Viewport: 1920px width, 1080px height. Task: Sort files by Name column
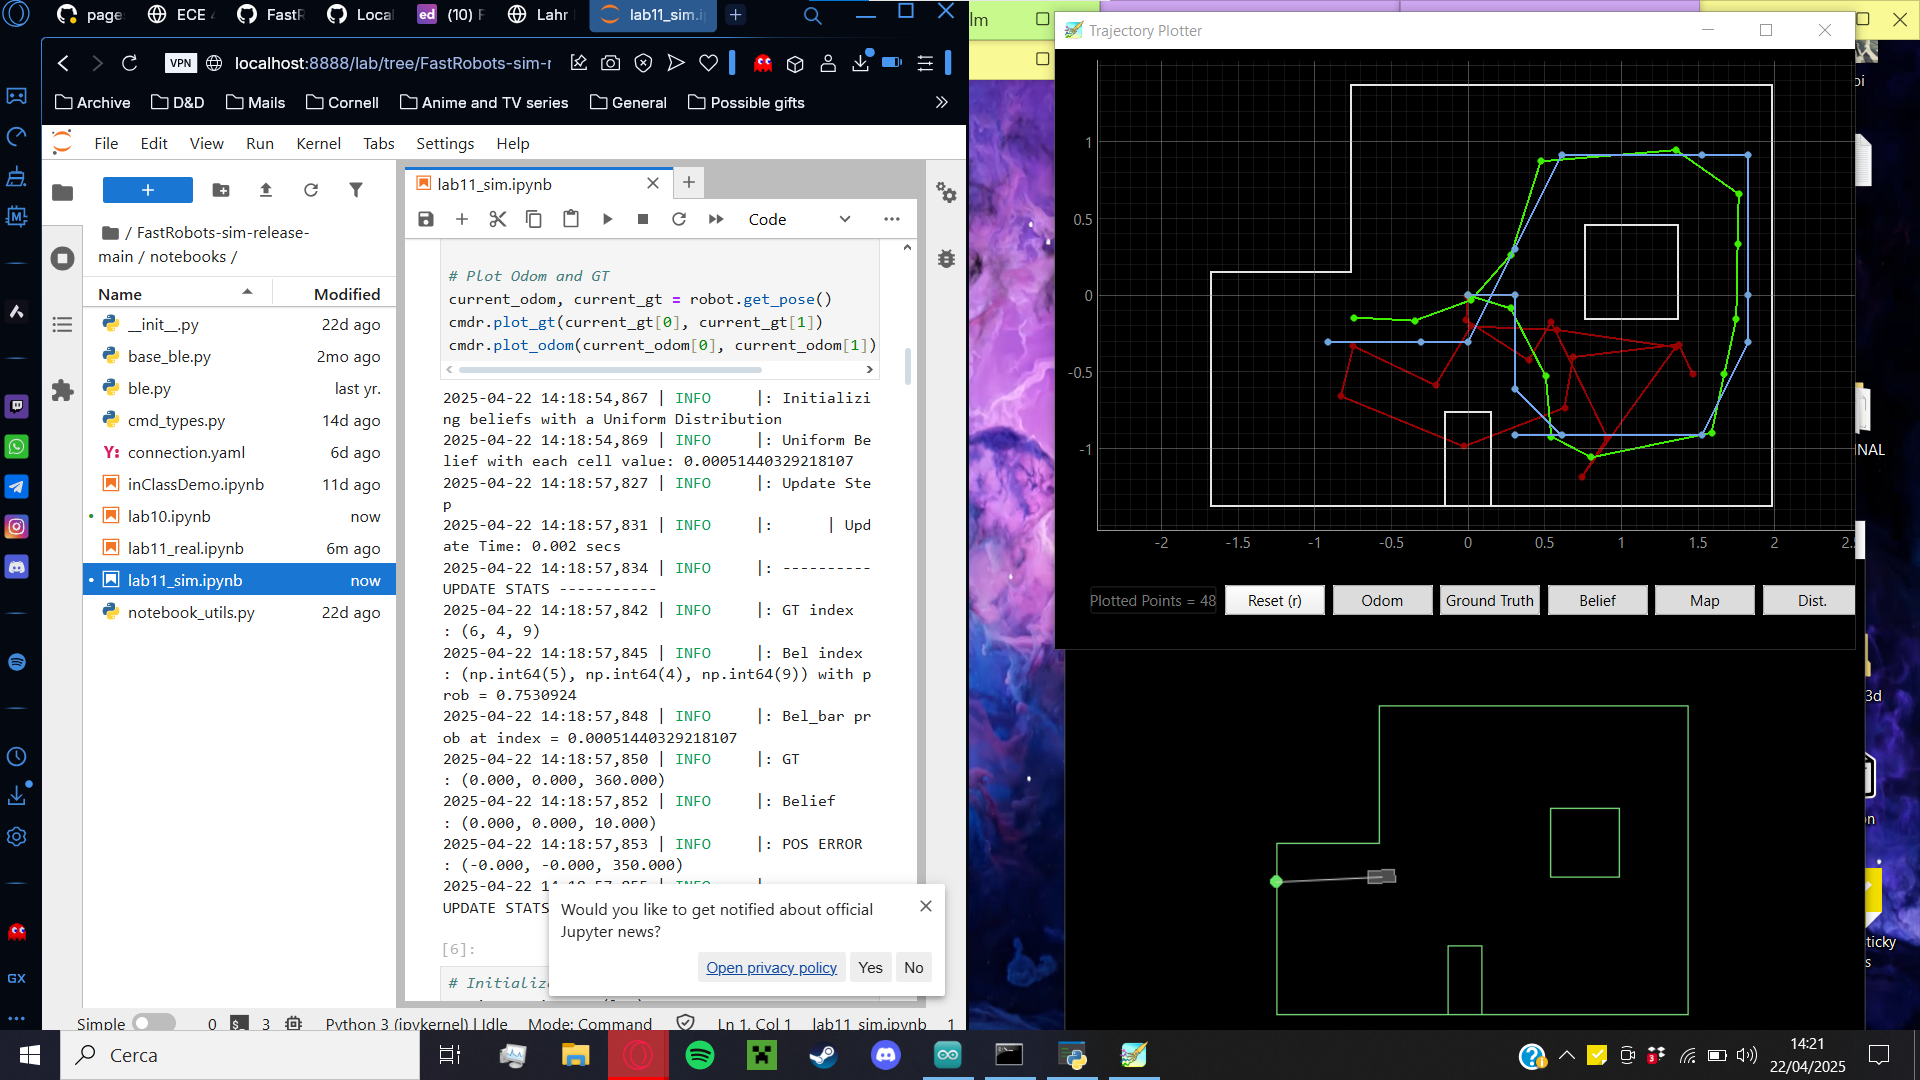pyautogui.click(x=175, y=293)
